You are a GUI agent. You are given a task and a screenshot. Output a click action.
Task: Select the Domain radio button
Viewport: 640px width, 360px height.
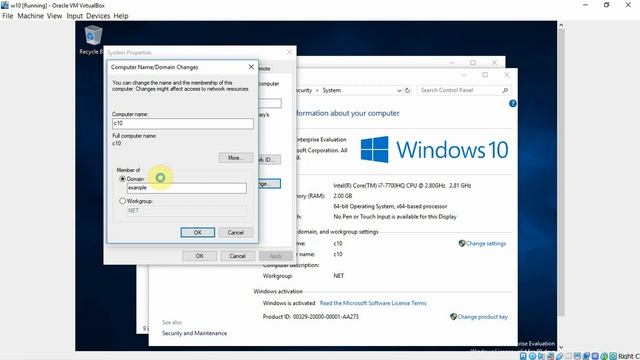[x=122, y=179]
